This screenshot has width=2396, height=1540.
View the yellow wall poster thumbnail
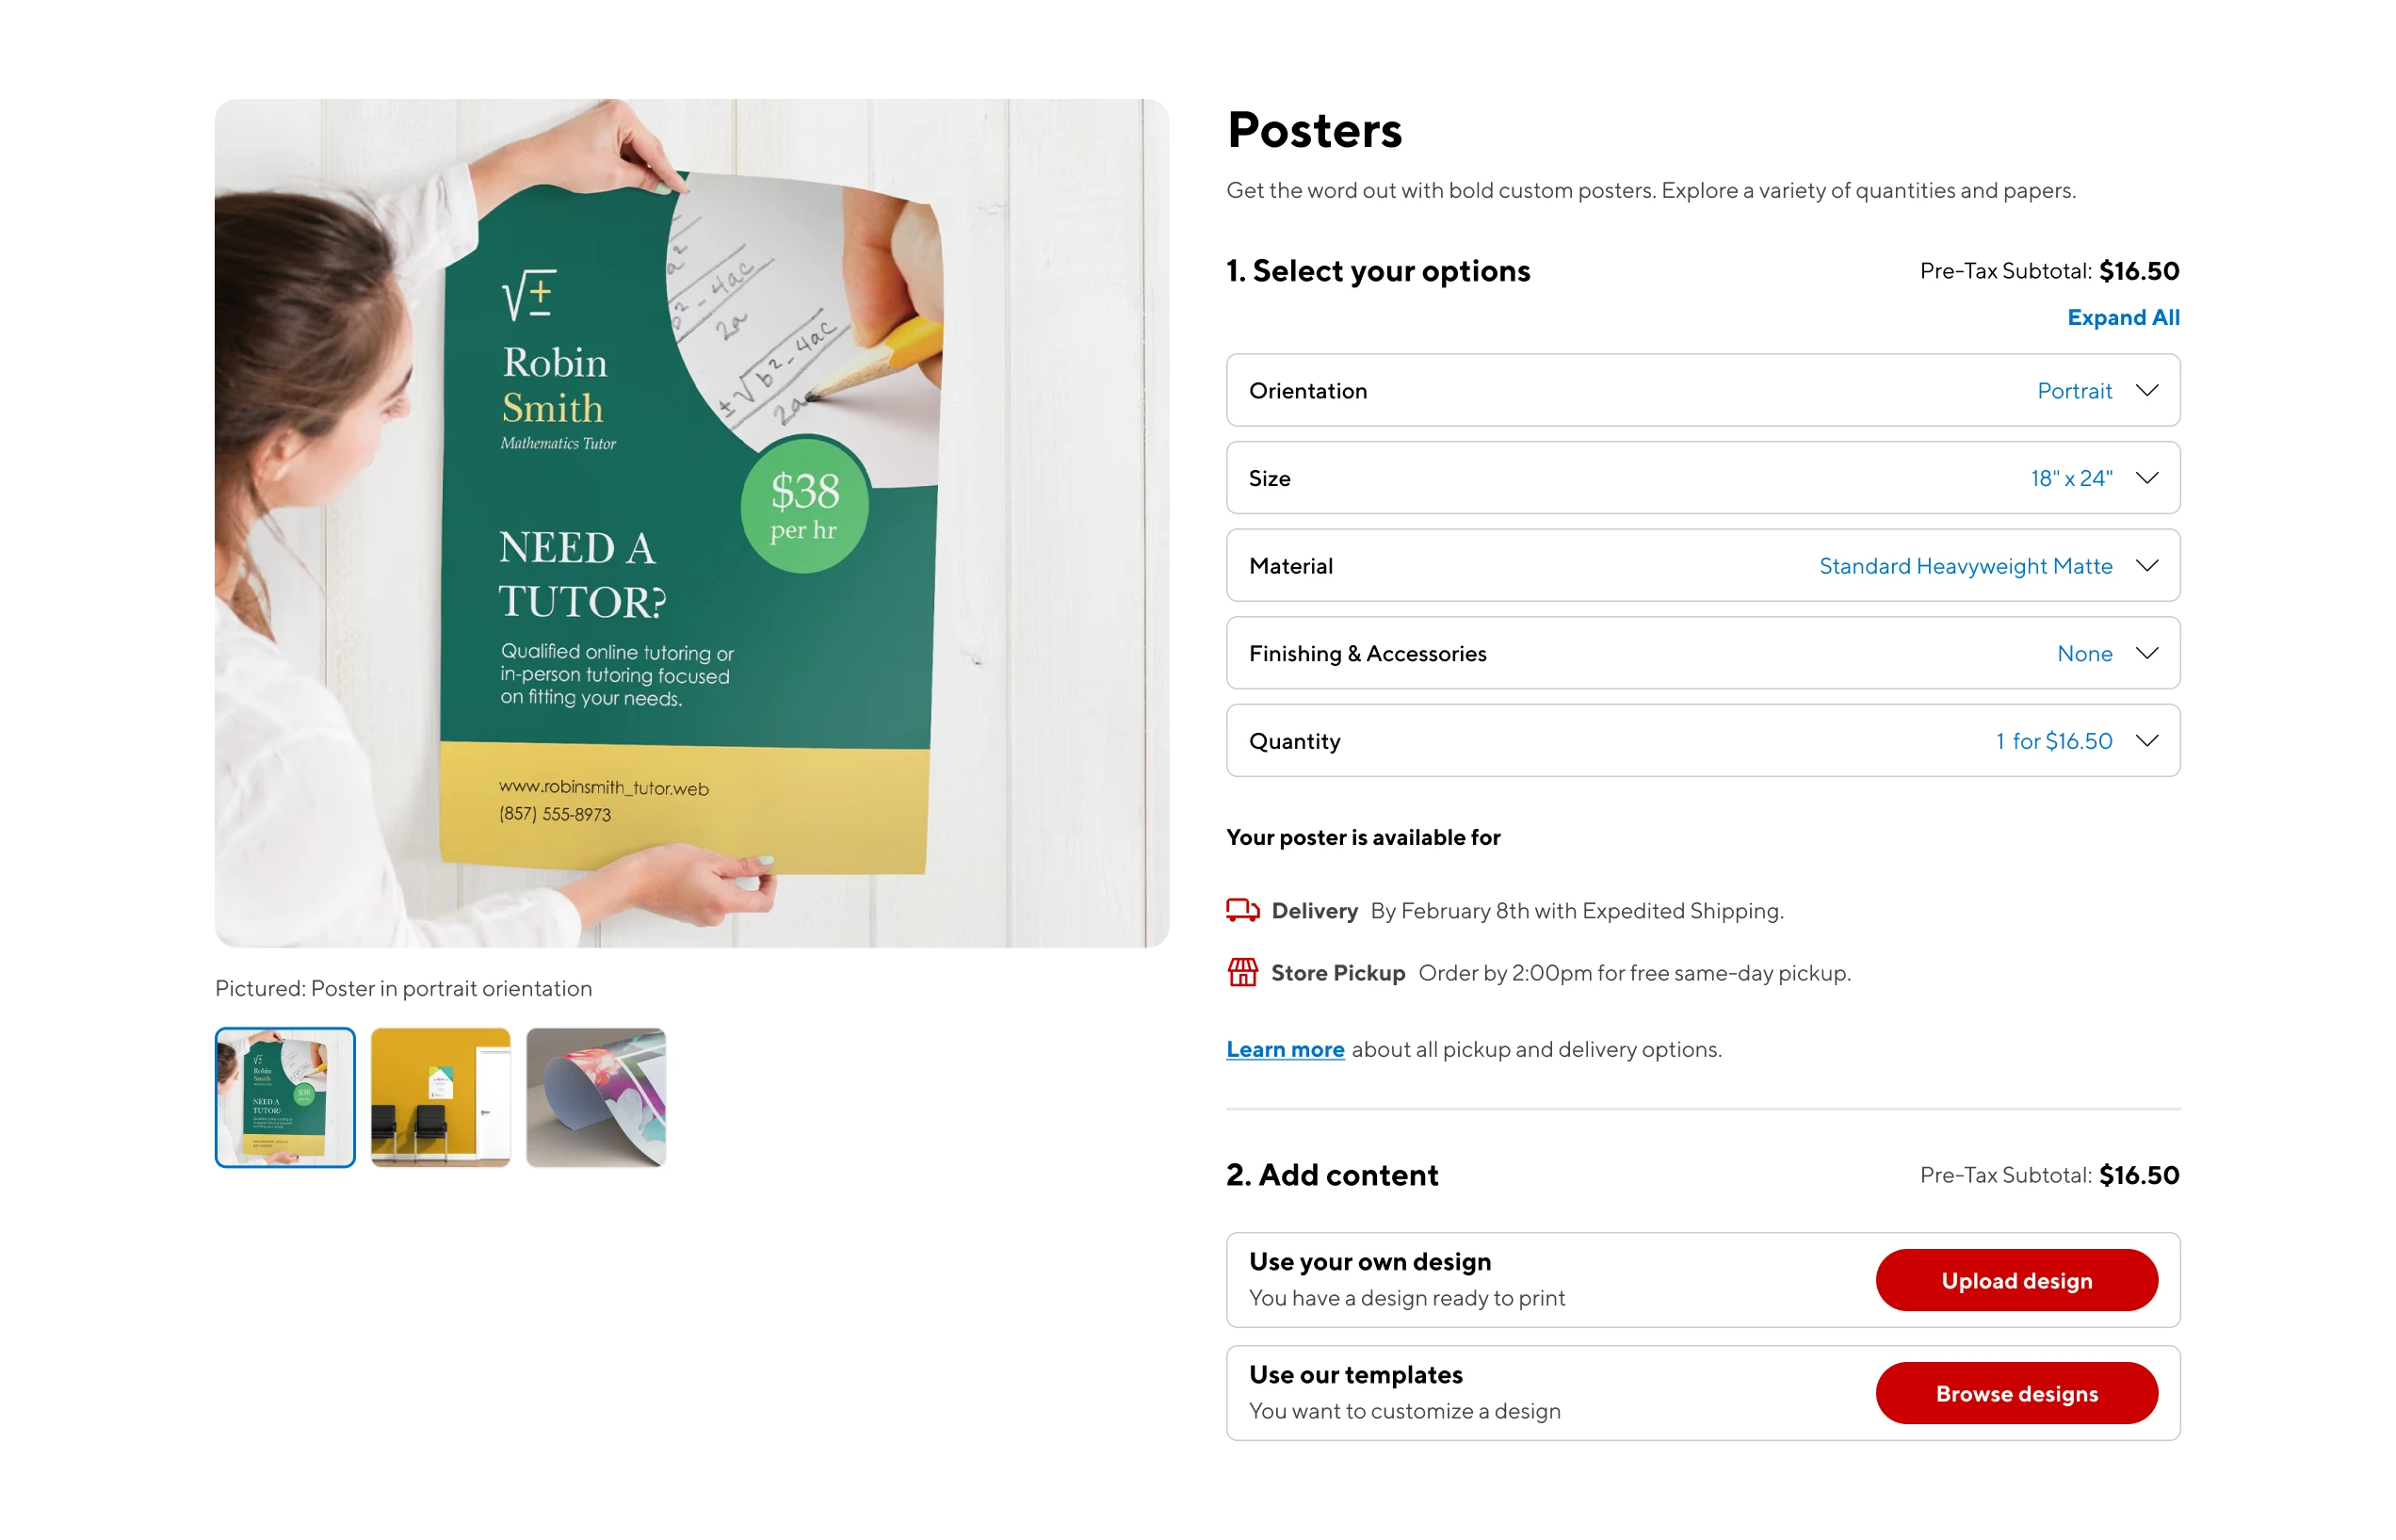[440, 1097]
